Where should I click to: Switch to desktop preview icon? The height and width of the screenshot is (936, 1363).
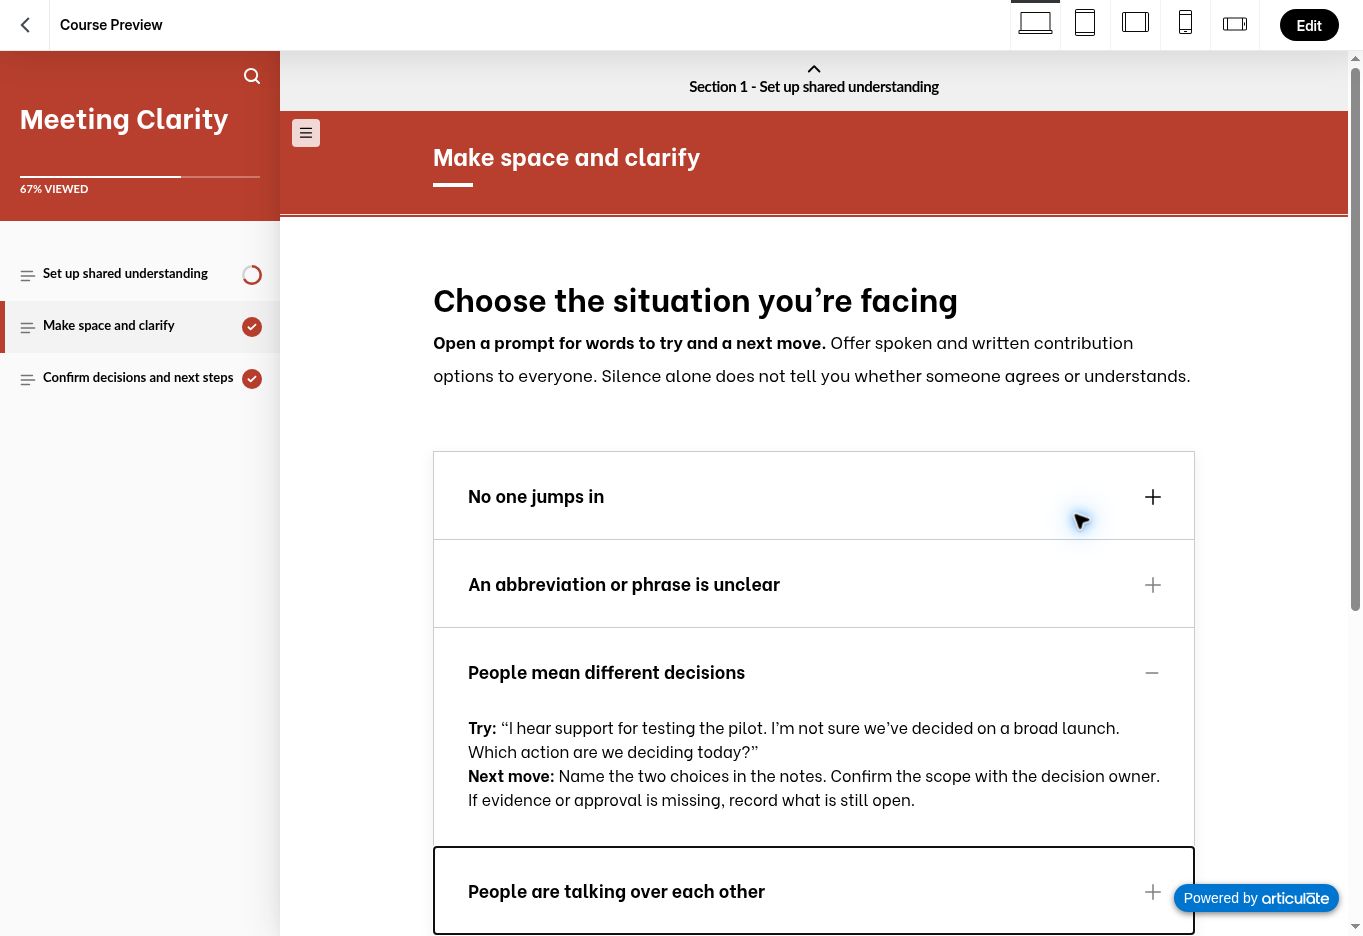click(x=1035, y=23)
